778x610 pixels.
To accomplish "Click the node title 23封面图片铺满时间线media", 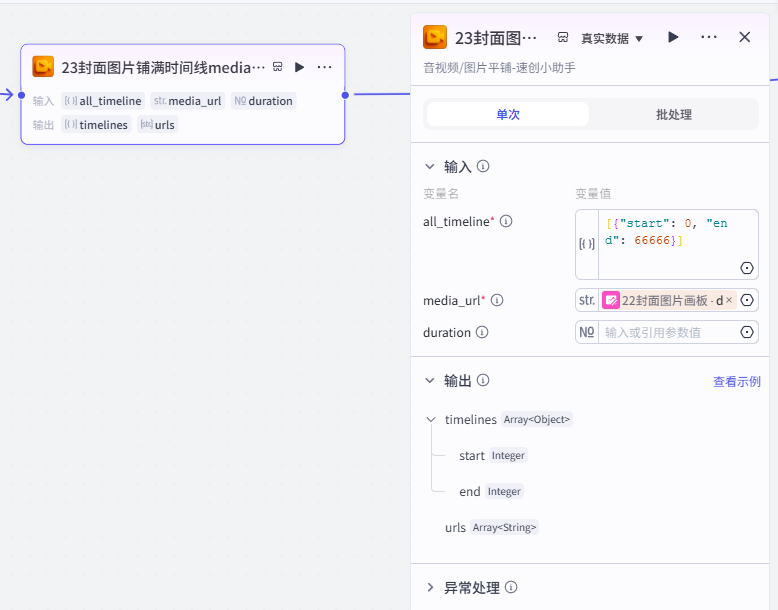I will click(163, 67).
